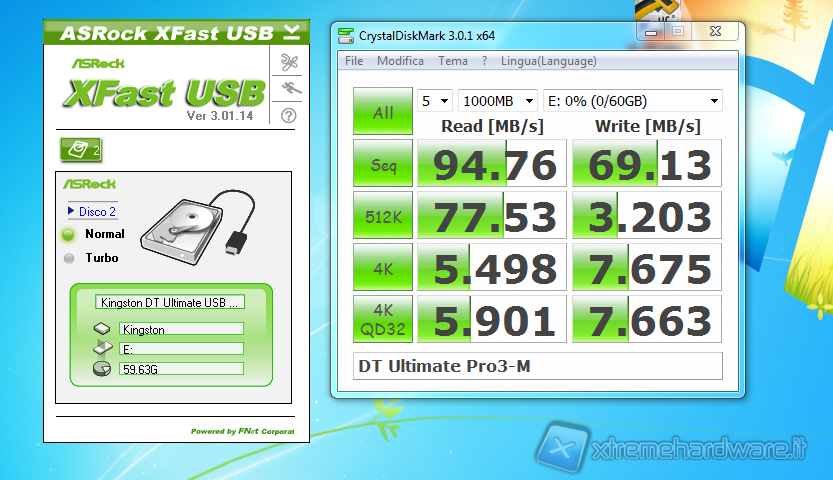Click the pie-chart capacity icon beside 59.63G
The width and height of the screenshot is (833, 480).
(104, 369)
